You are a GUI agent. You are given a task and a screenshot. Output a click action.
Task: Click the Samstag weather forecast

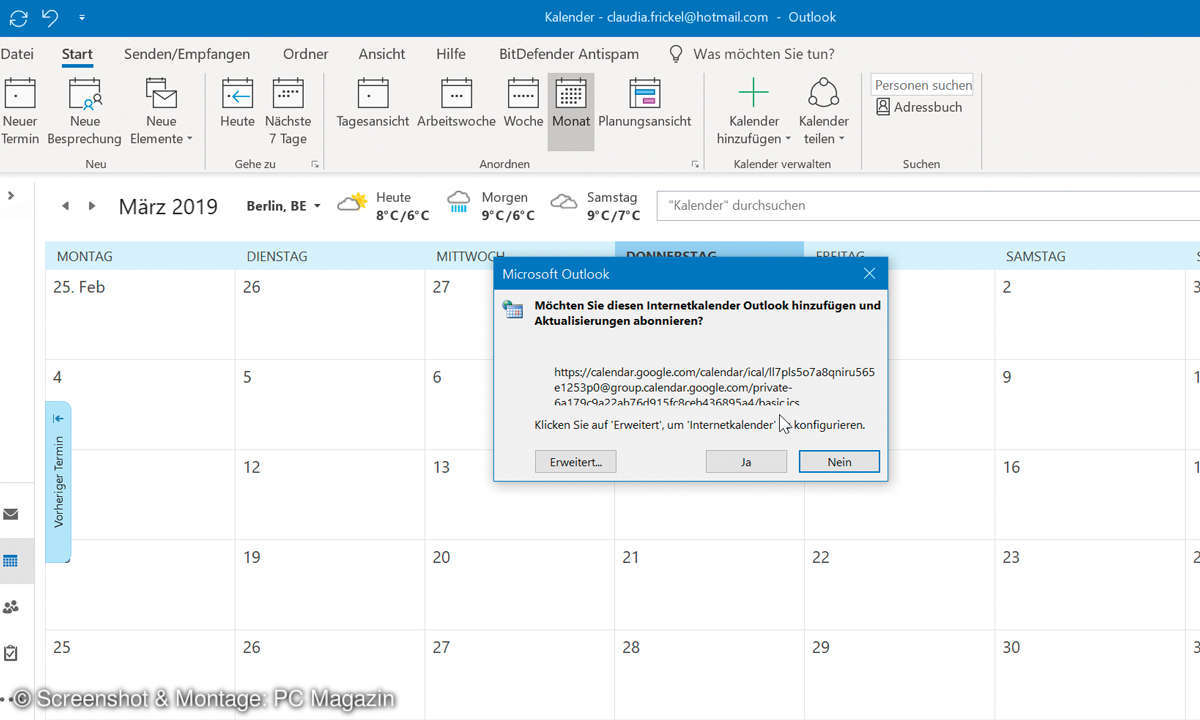pyautogui.click(x=595, y=206)
